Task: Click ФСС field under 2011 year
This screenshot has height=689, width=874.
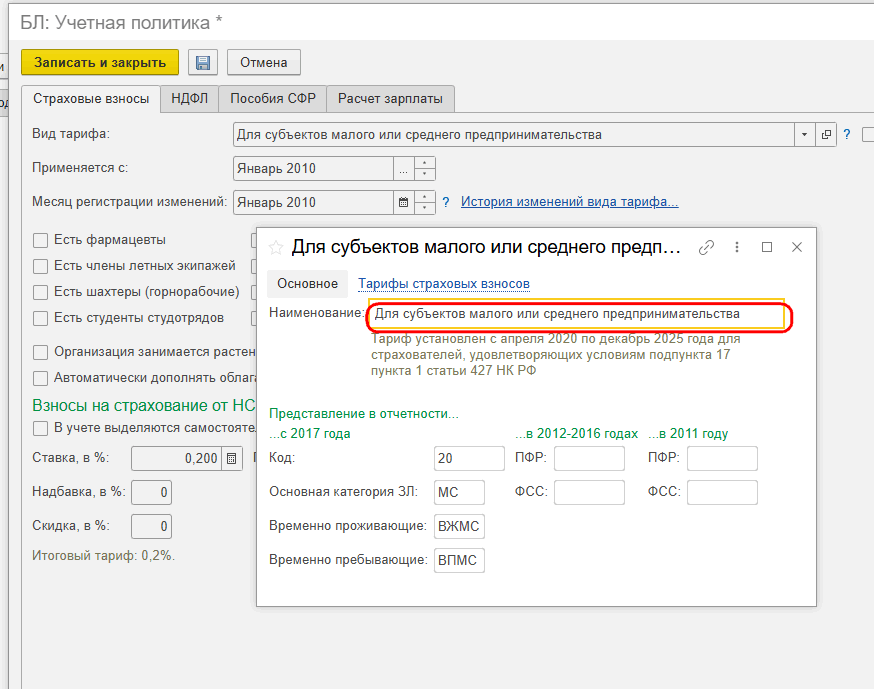Action: pos(722,492)
